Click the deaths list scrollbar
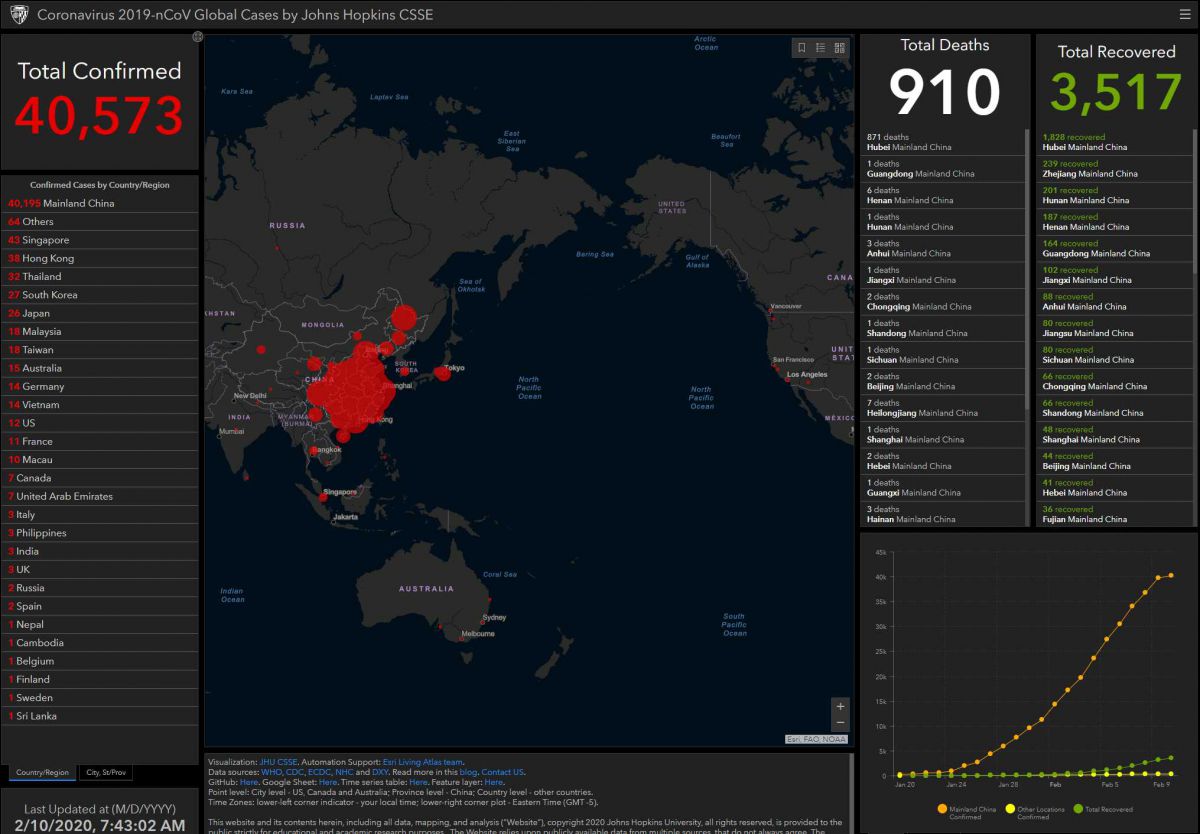 click(1027, 270)
